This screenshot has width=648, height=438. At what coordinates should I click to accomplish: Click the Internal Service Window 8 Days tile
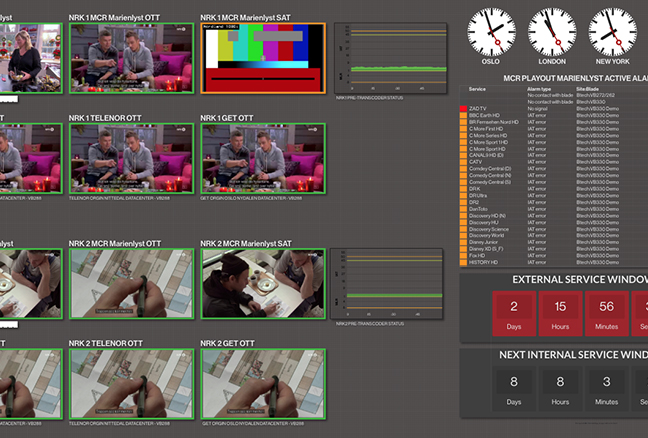coord(514,389)
